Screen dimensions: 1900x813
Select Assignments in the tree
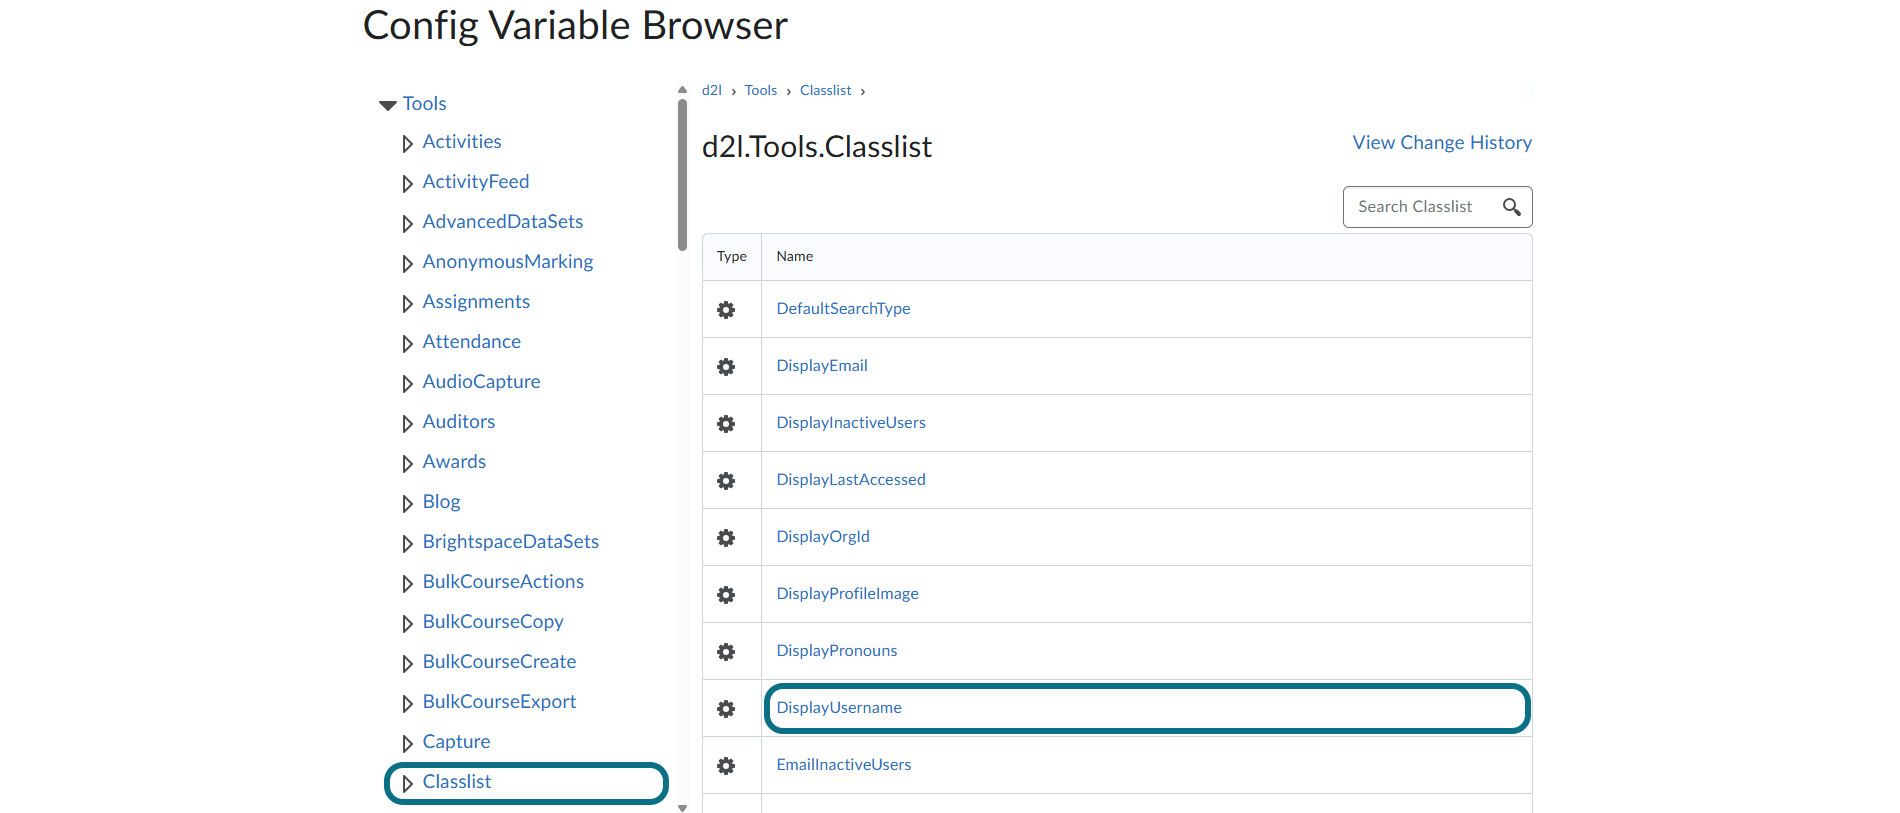[x=476, y=302]
